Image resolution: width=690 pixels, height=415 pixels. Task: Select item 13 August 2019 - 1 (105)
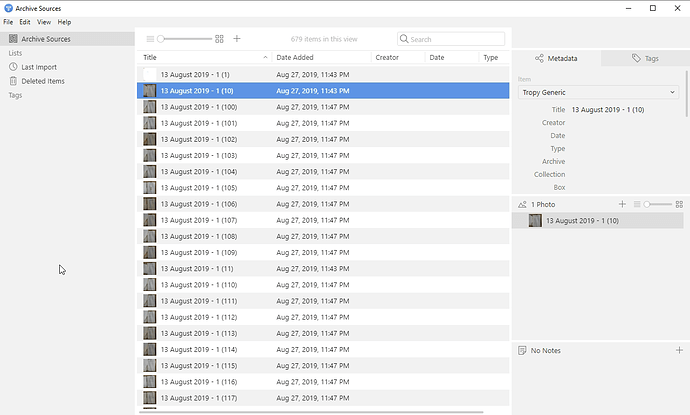tap(323, 188)
